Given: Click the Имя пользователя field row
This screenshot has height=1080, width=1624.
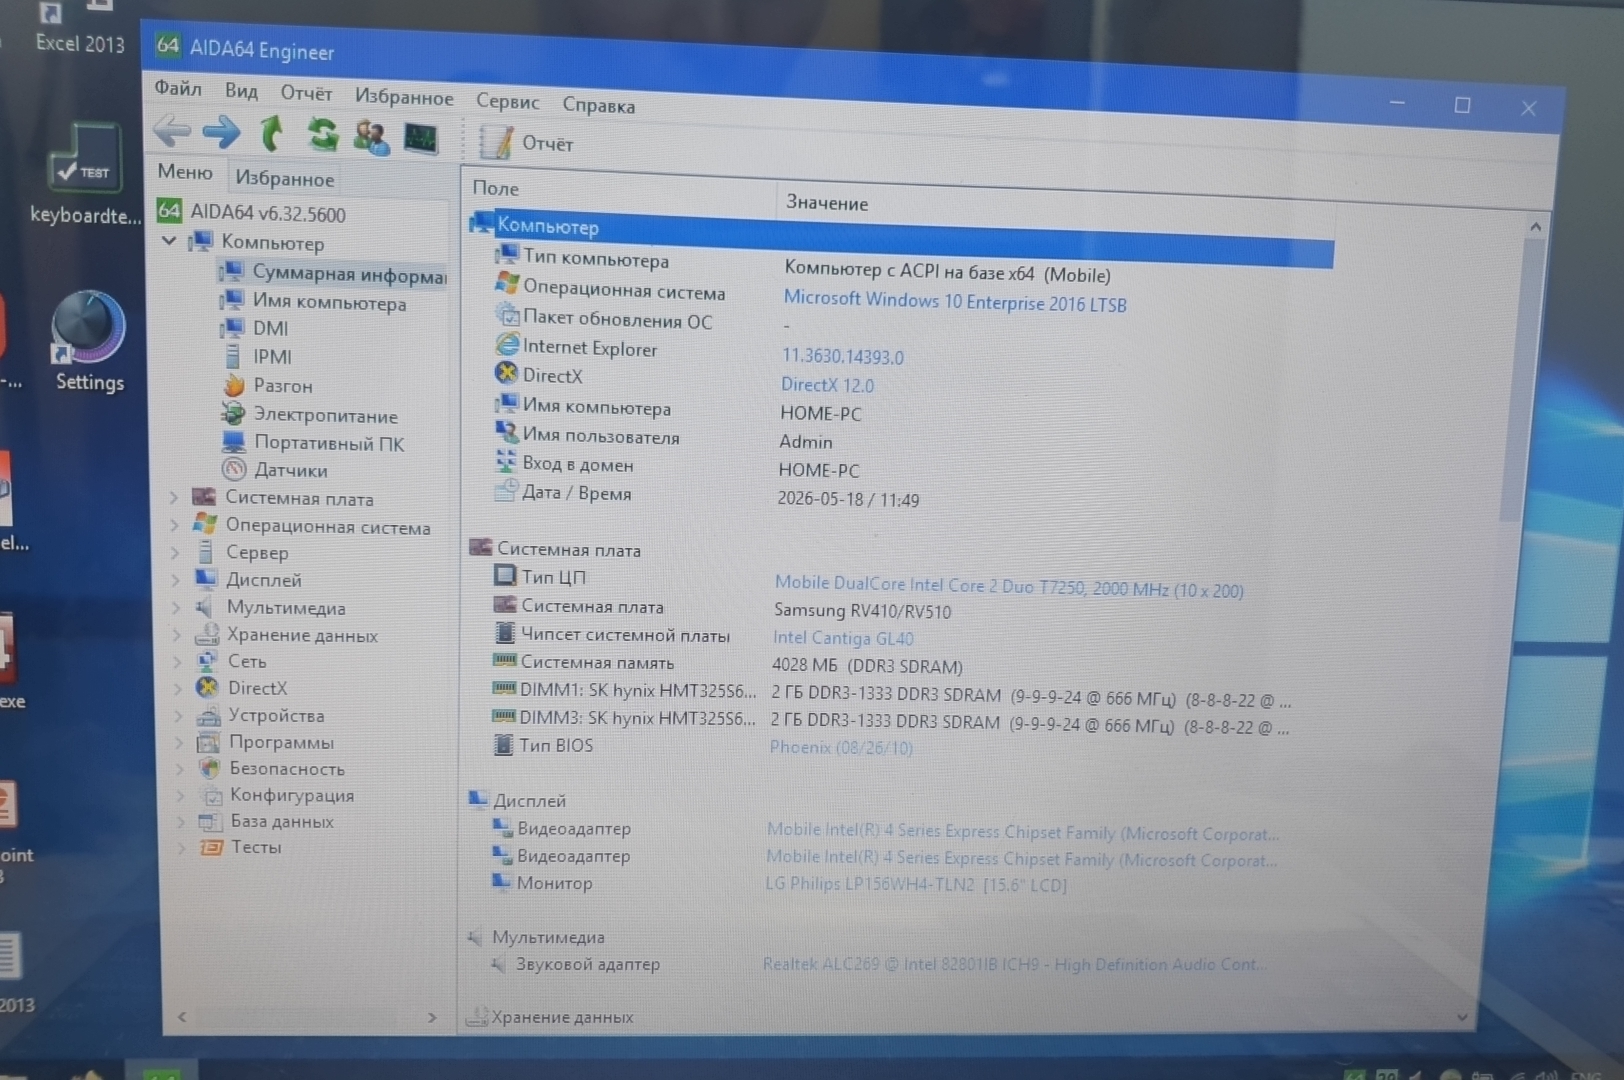Looking at the screenshot, I should point(601,436).
